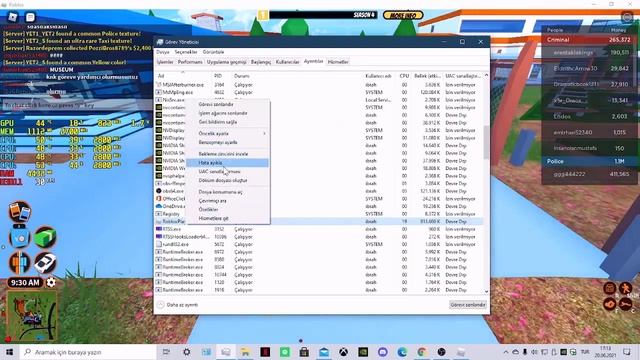Viewport: 640px width, 360px height.
Task: Select the RTSS.exe process row
Action: (319, 229)
